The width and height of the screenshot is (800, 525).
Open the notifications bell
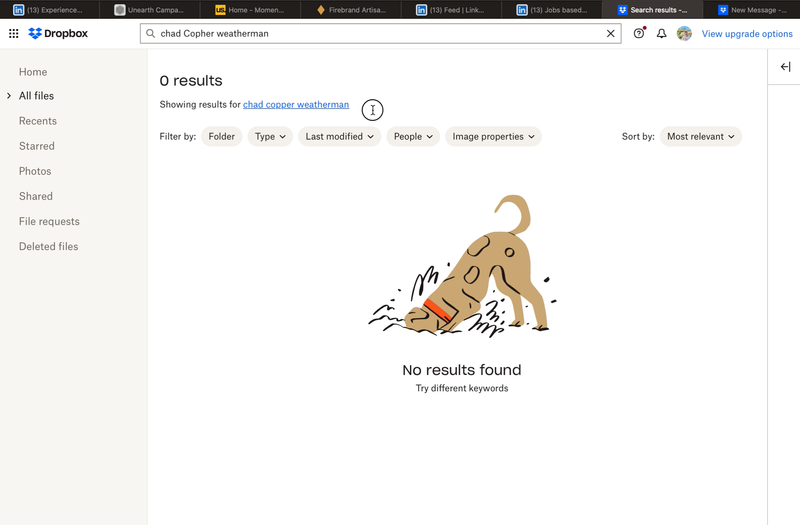[661, 33]
